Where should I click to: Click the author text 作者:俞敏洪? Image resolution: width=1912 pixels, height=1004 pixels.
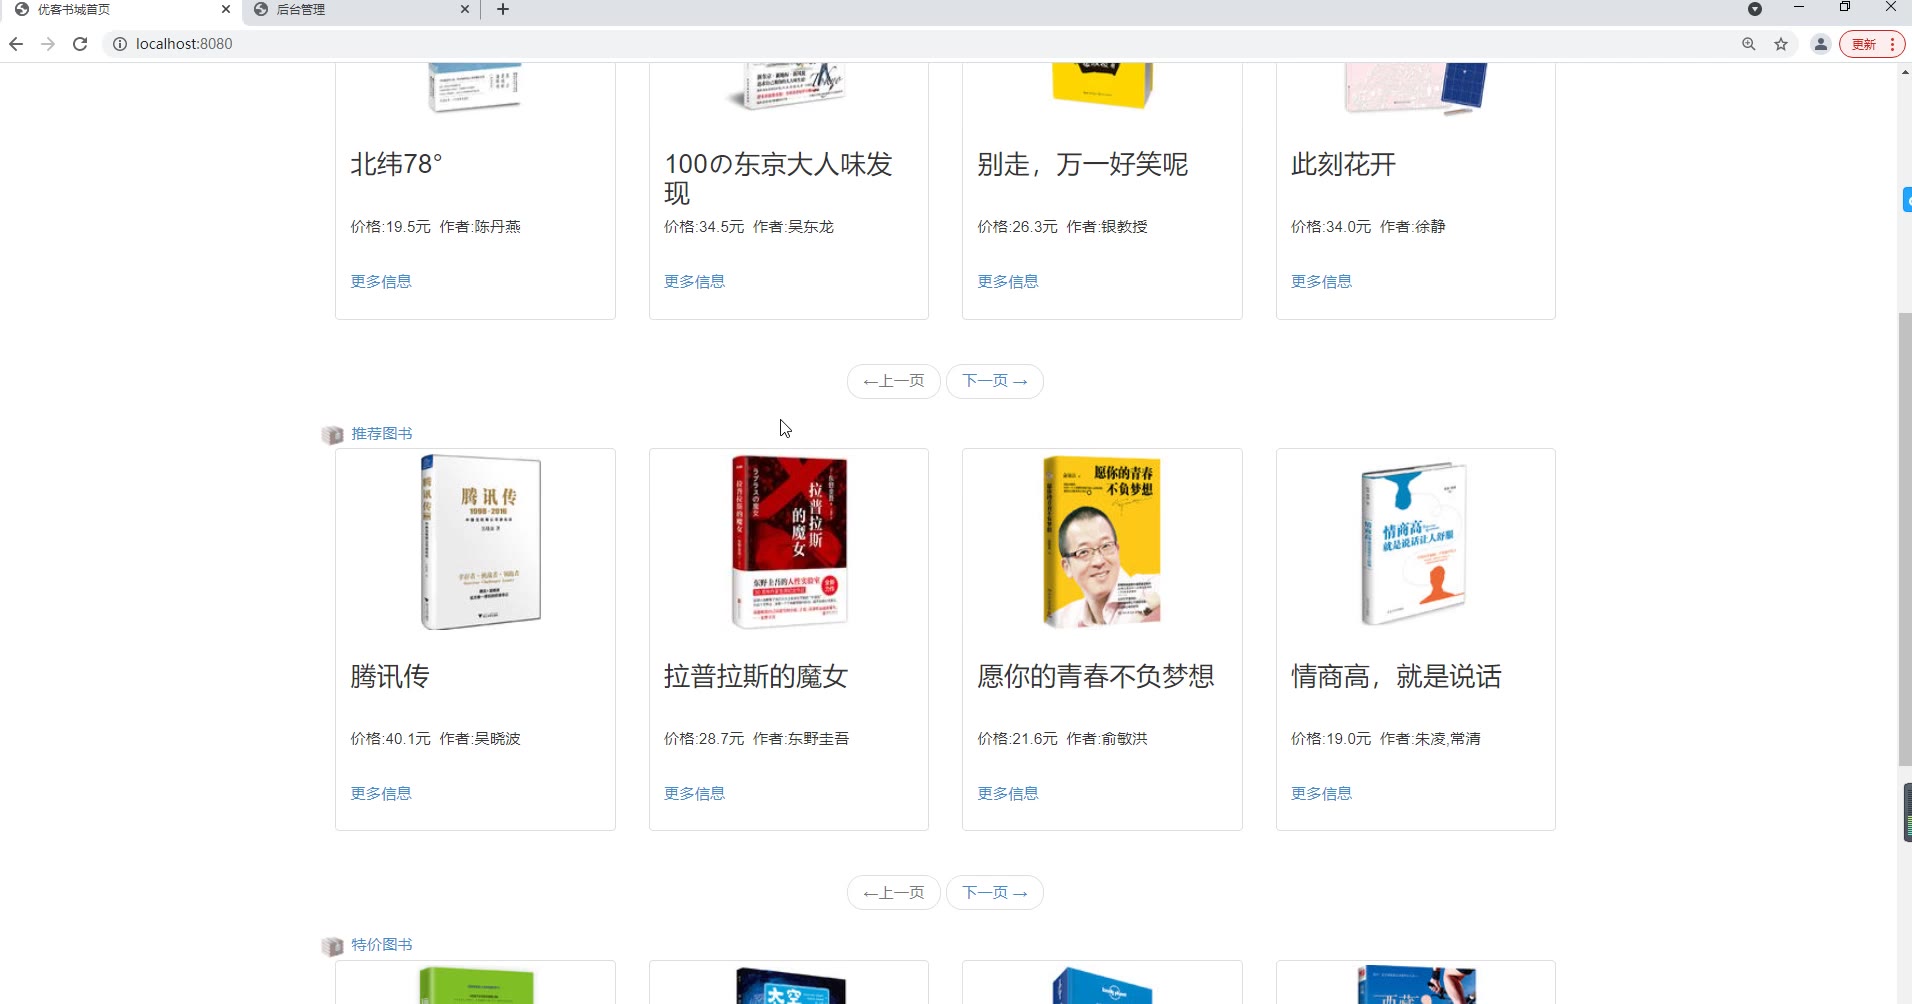tap(1107, 739)
